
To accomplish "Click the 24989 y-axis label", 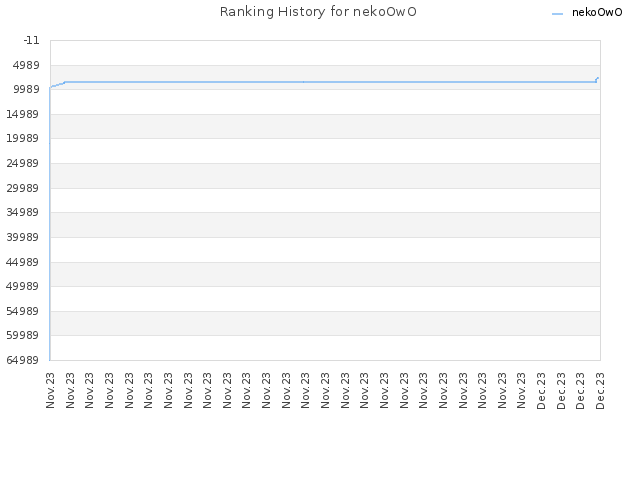I will tap(22, 163).
